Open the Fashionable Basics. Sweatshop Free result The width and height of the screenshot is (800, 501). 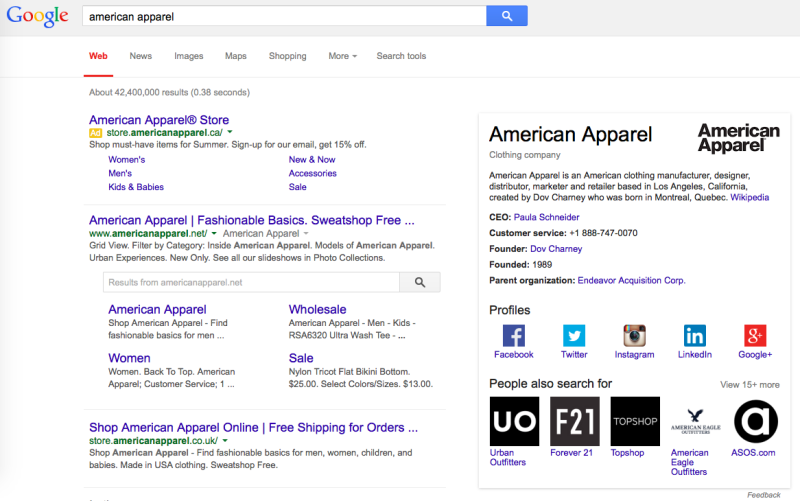point(252,220)
